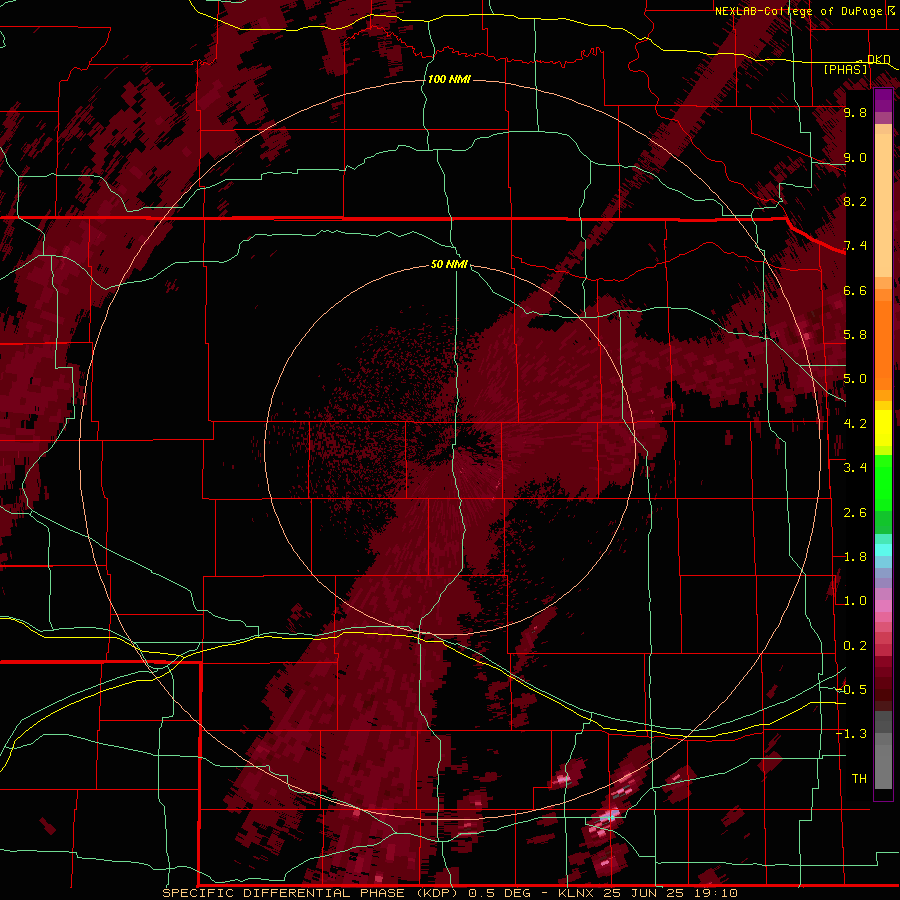Screen dimensions: 900x900
Task: Click the -0.5 scale value
Action: click(852, 690)
